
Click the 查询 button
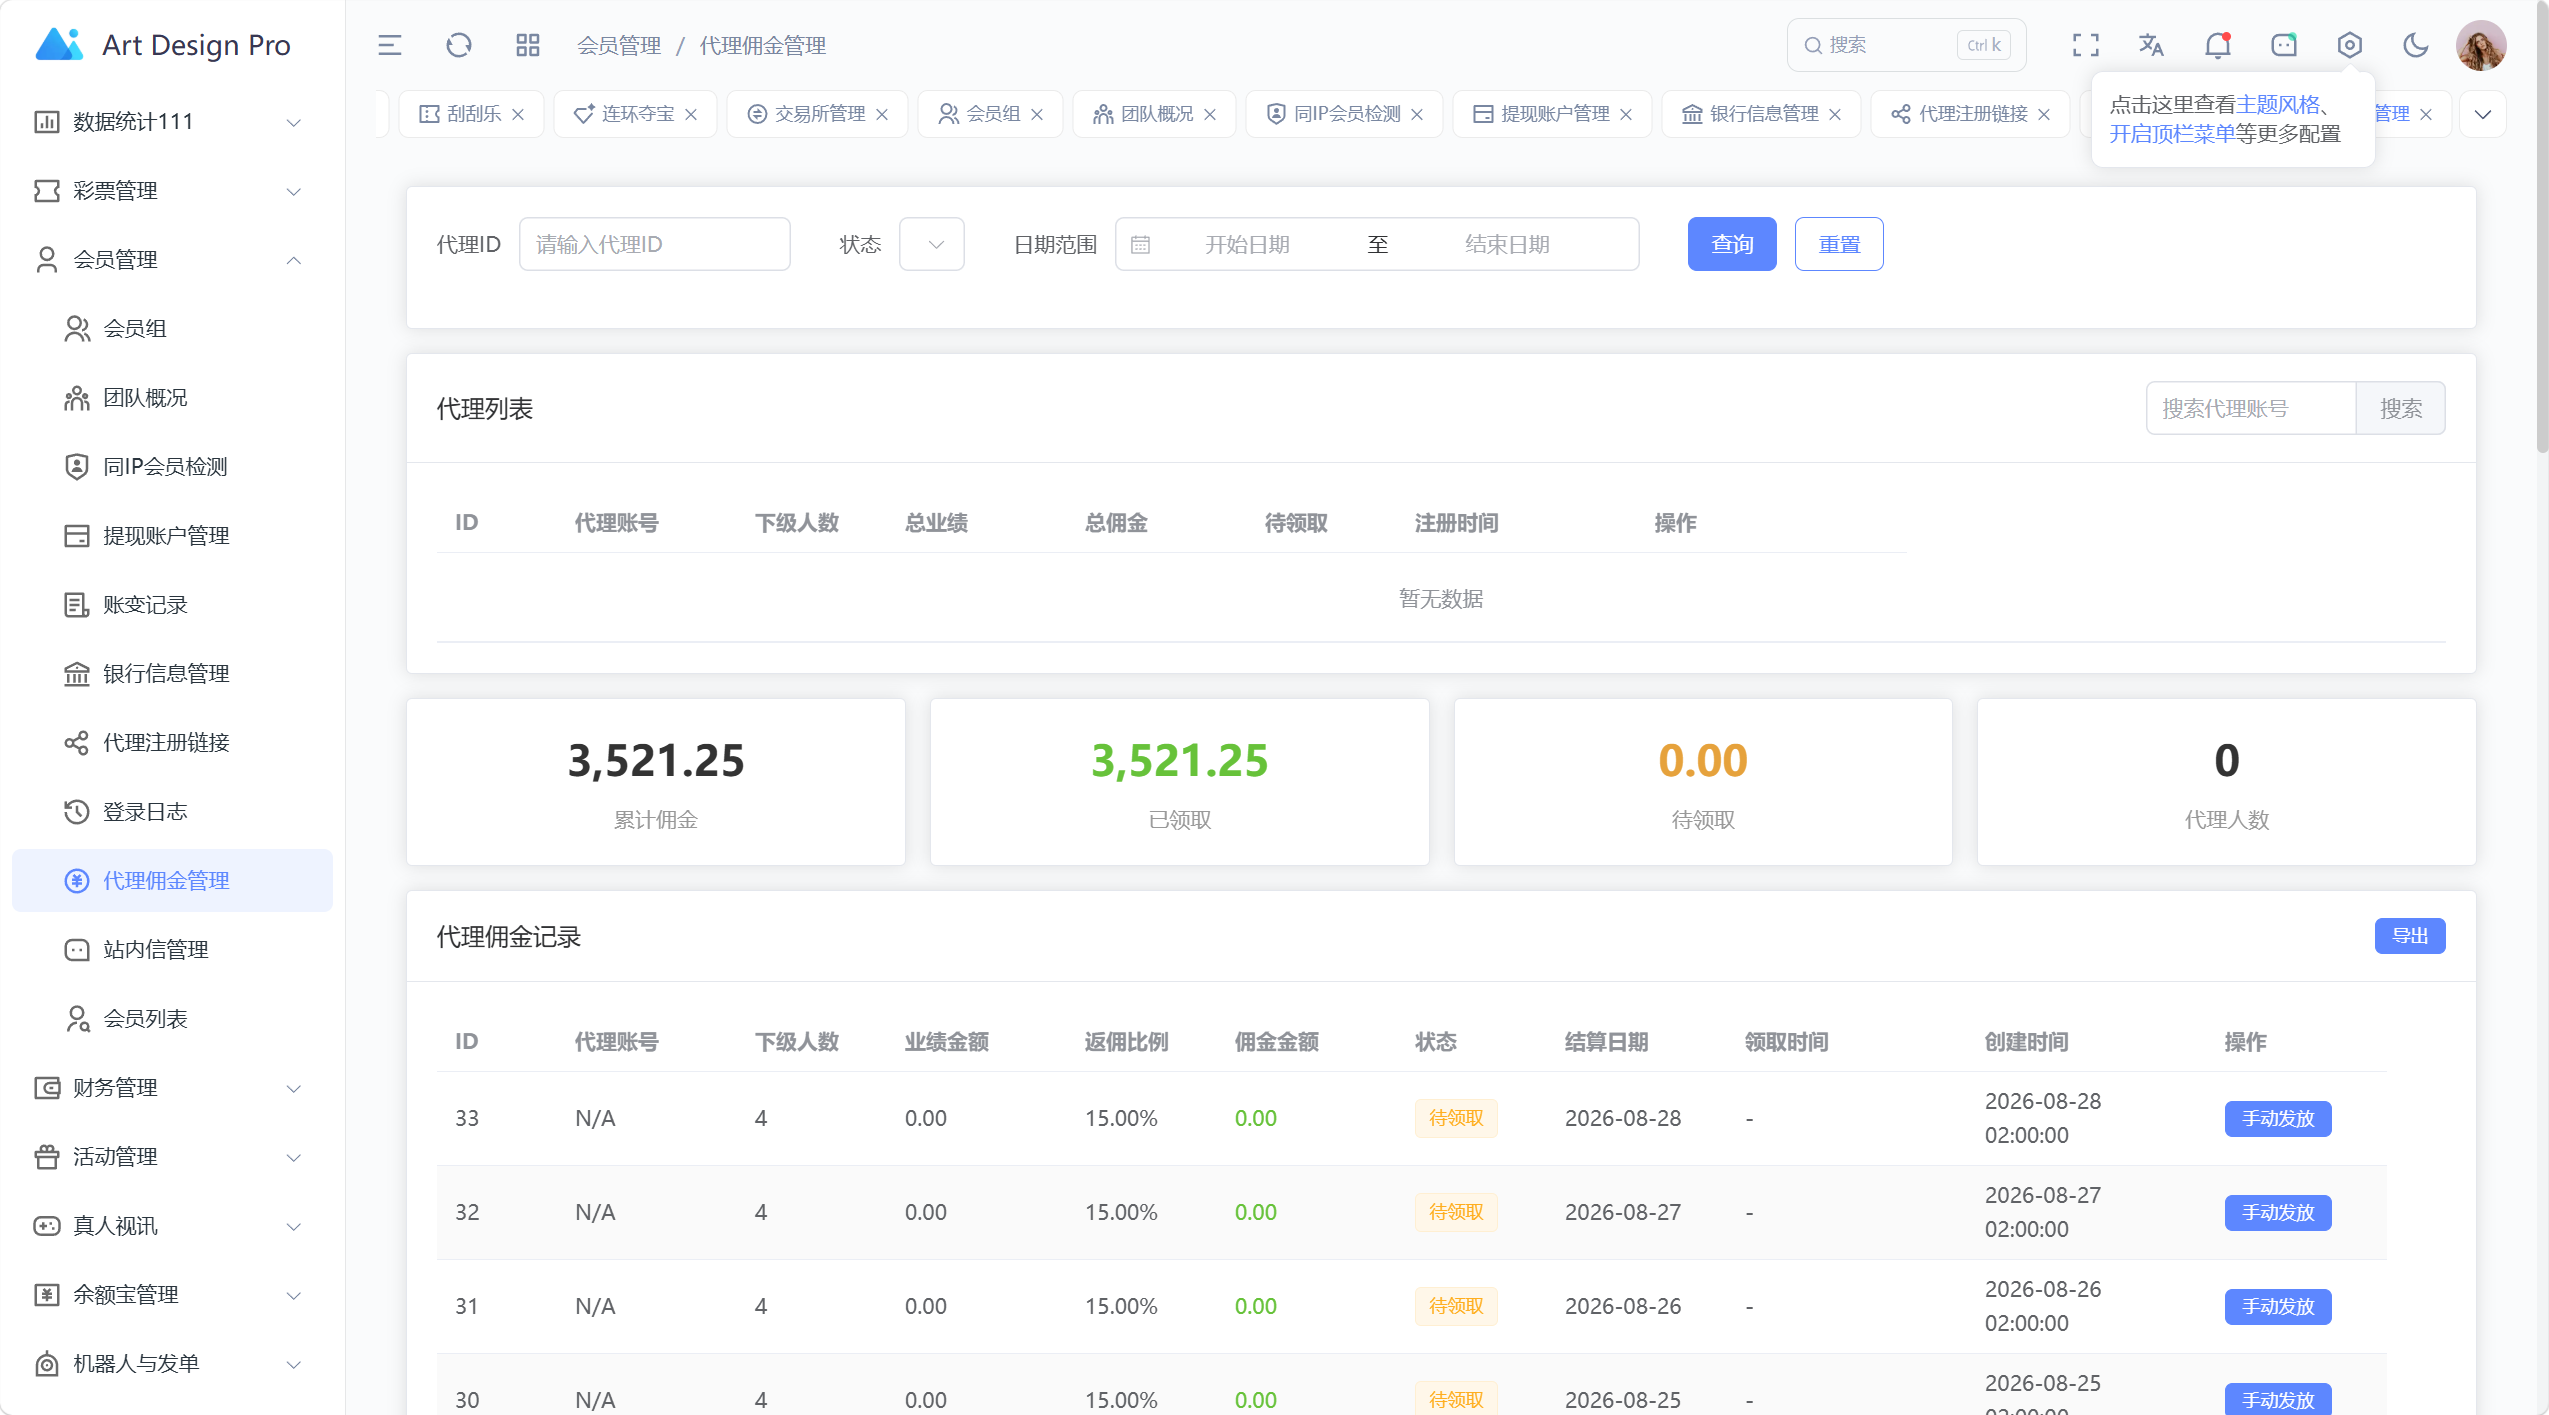pyautogui.click(x=1732, y=244)
